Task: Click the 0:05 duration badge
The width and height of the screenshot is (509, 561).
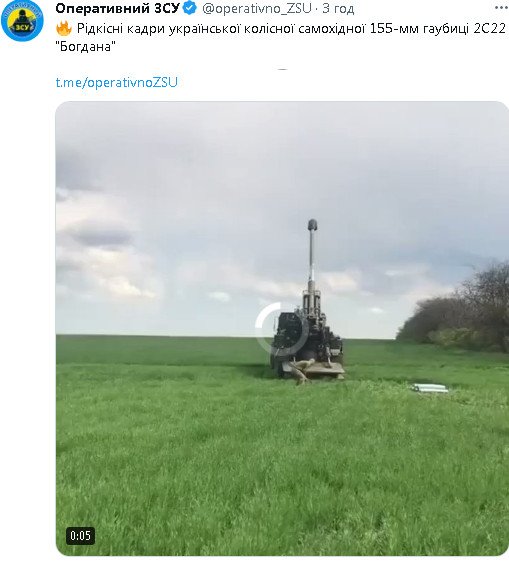Action: 80,536
